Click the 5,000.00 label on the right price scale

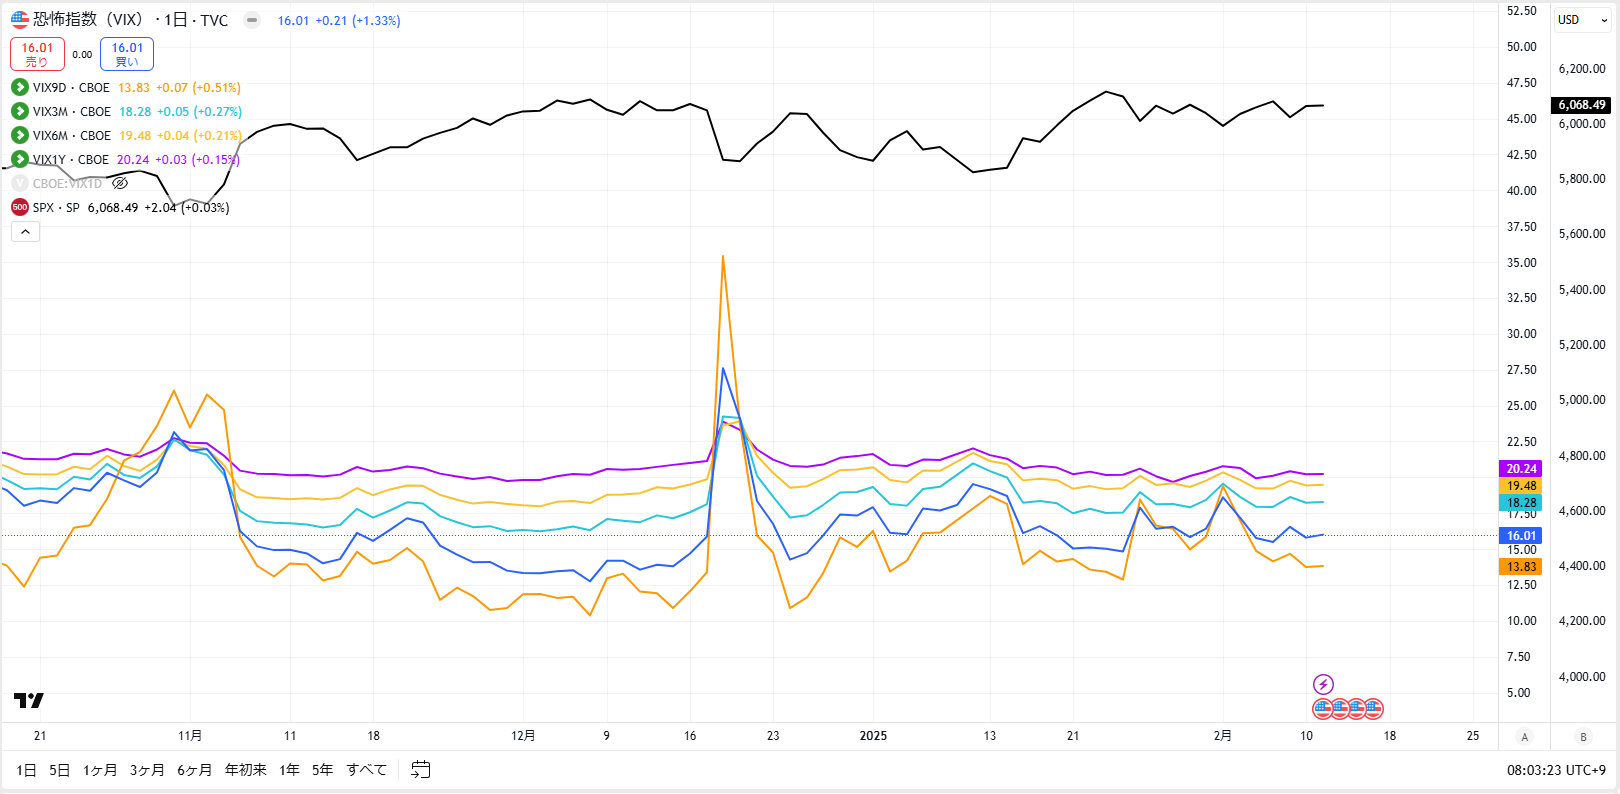(1582, 400)
